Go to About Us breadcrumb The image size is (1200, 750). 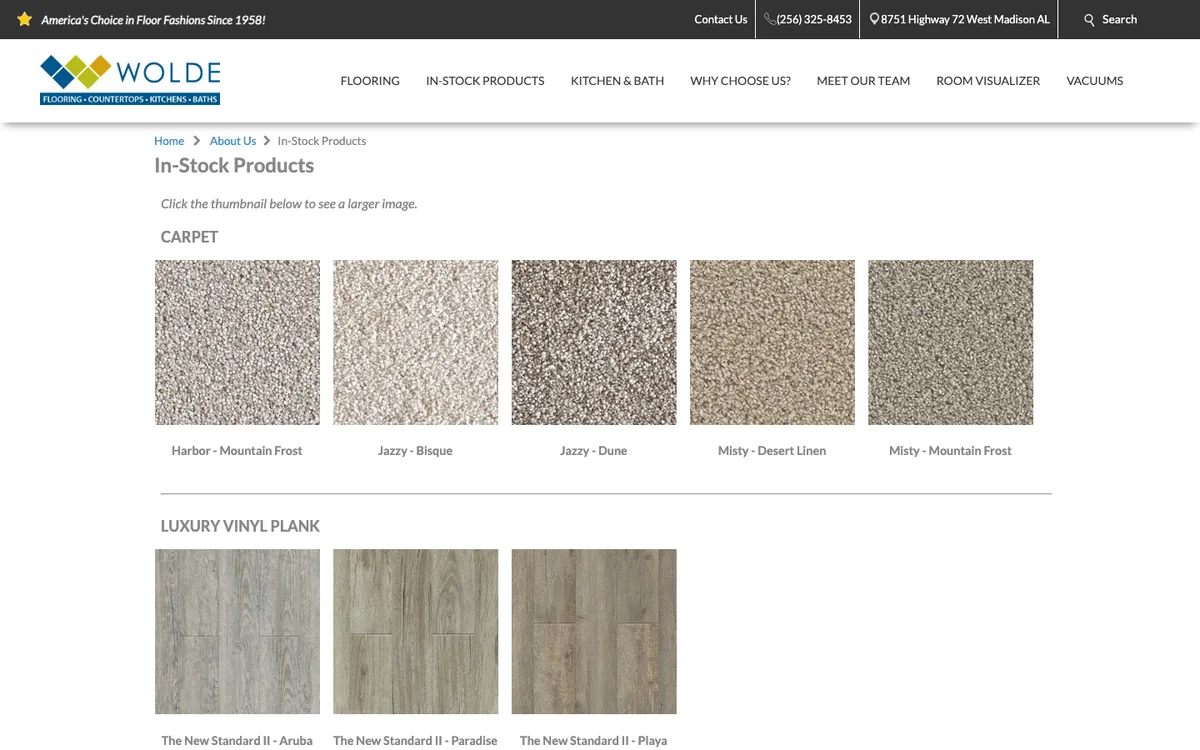(233, 141)
